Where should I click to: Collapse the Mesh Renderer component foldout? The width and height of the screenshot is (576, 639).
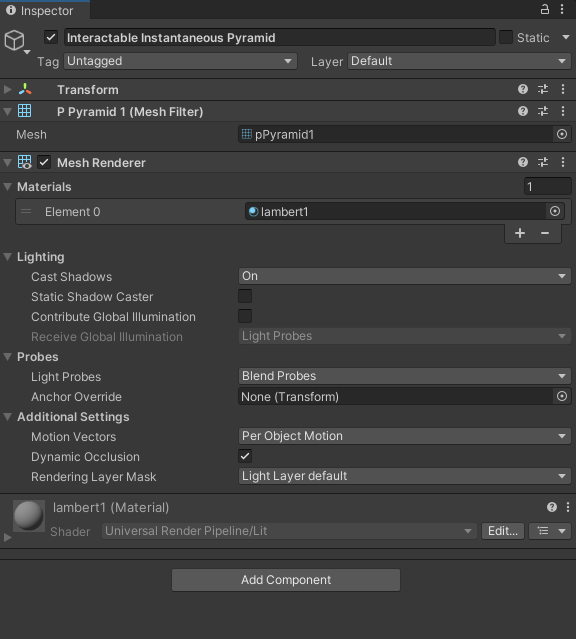(x=7, y=163)
